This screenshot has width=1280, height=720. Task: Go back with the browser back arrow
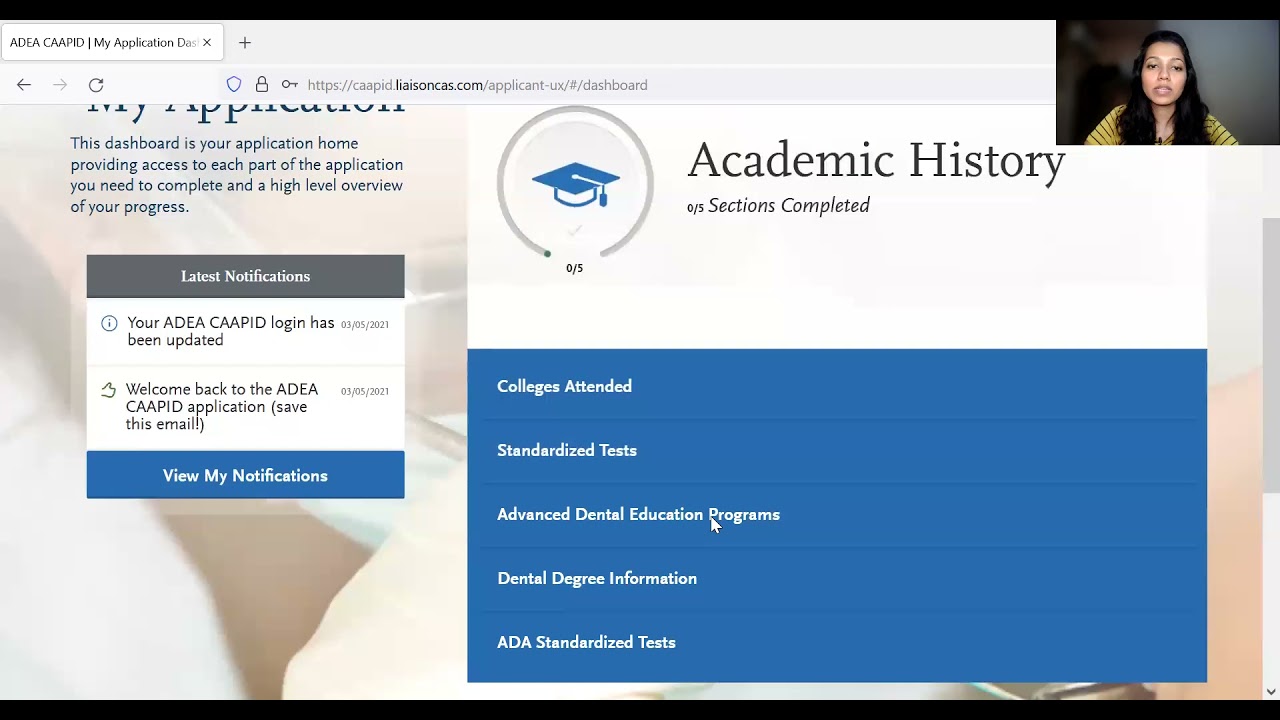click(x=24, y=85)
